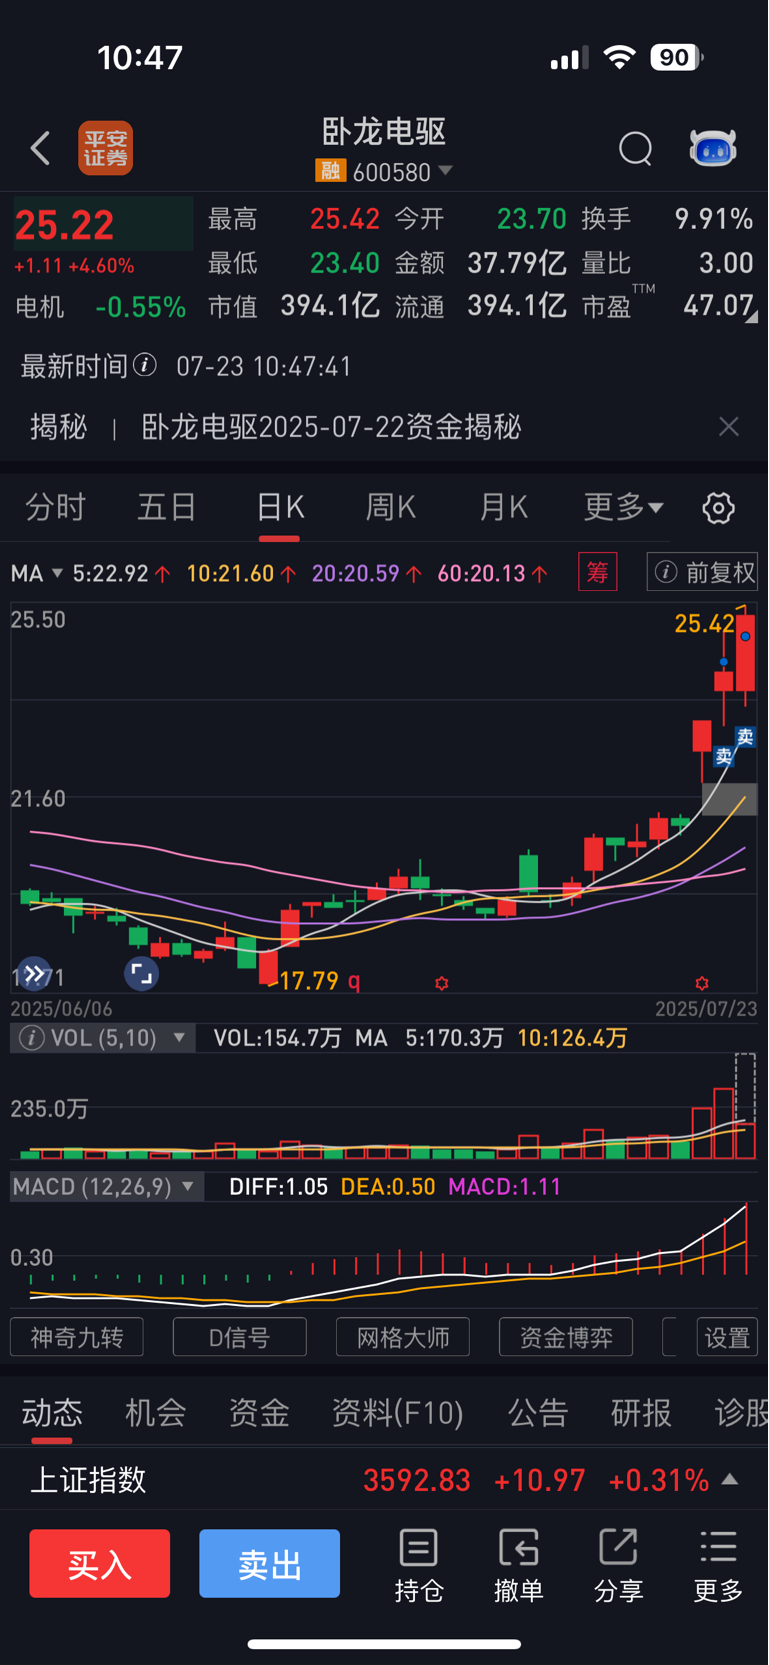The width and height of the screenshot is (769, 1665).
Task: Tap the first red event marker on date axis
Action: click(x=441, y=983)
